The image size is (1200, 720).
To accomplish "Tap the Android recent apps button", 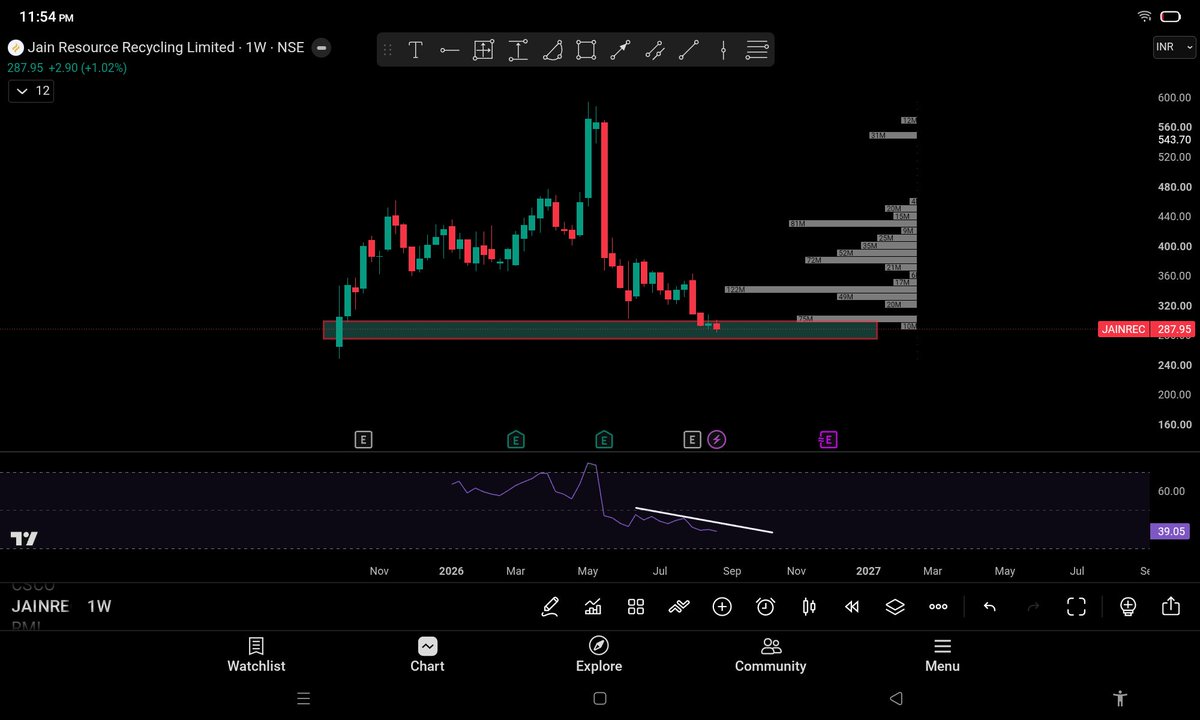I will [x=304, y=698].
